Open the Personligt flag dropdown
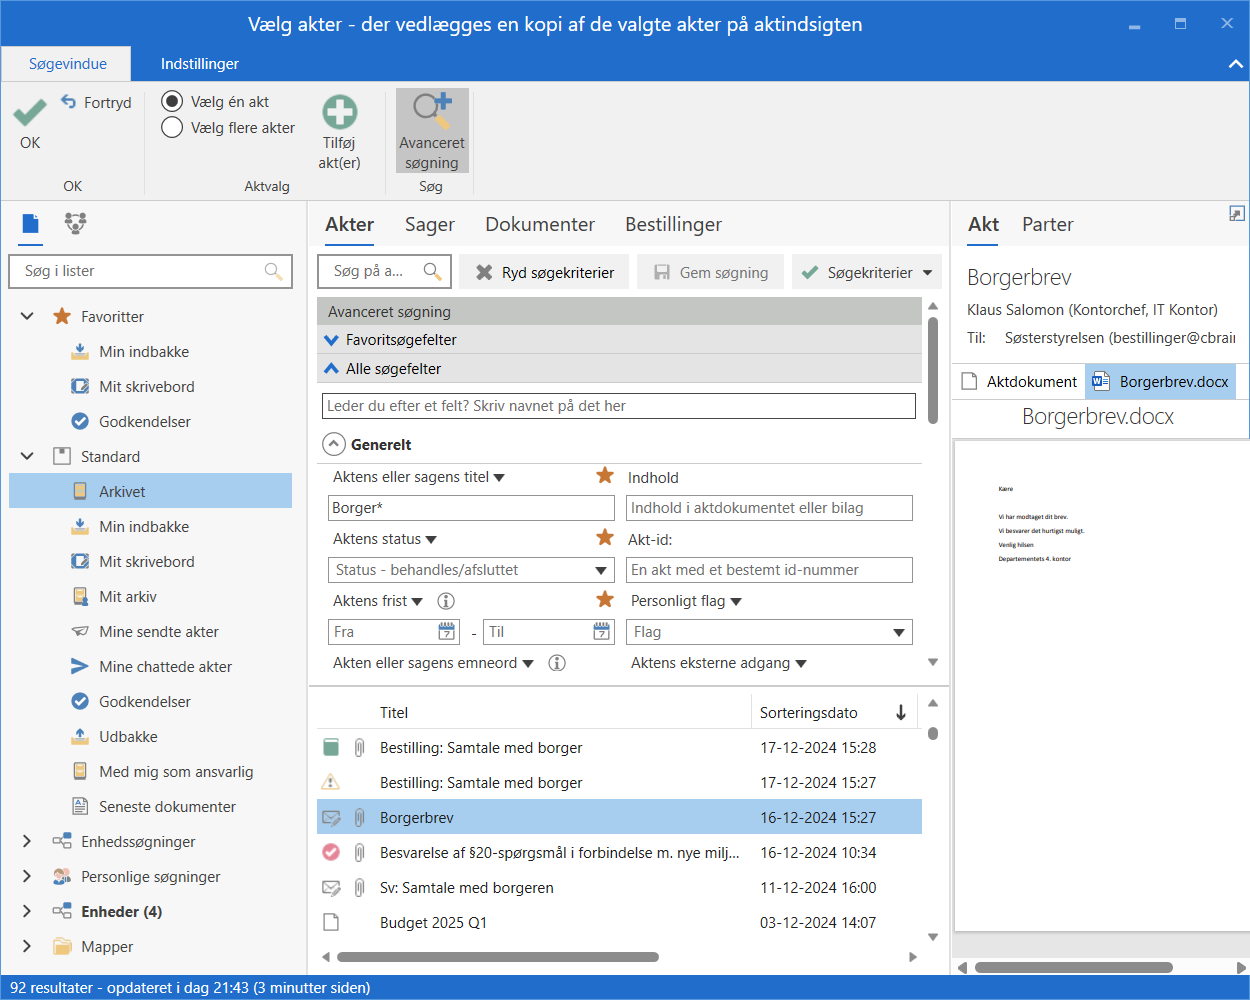The image size is (1250, 1000). pos(770,632)
